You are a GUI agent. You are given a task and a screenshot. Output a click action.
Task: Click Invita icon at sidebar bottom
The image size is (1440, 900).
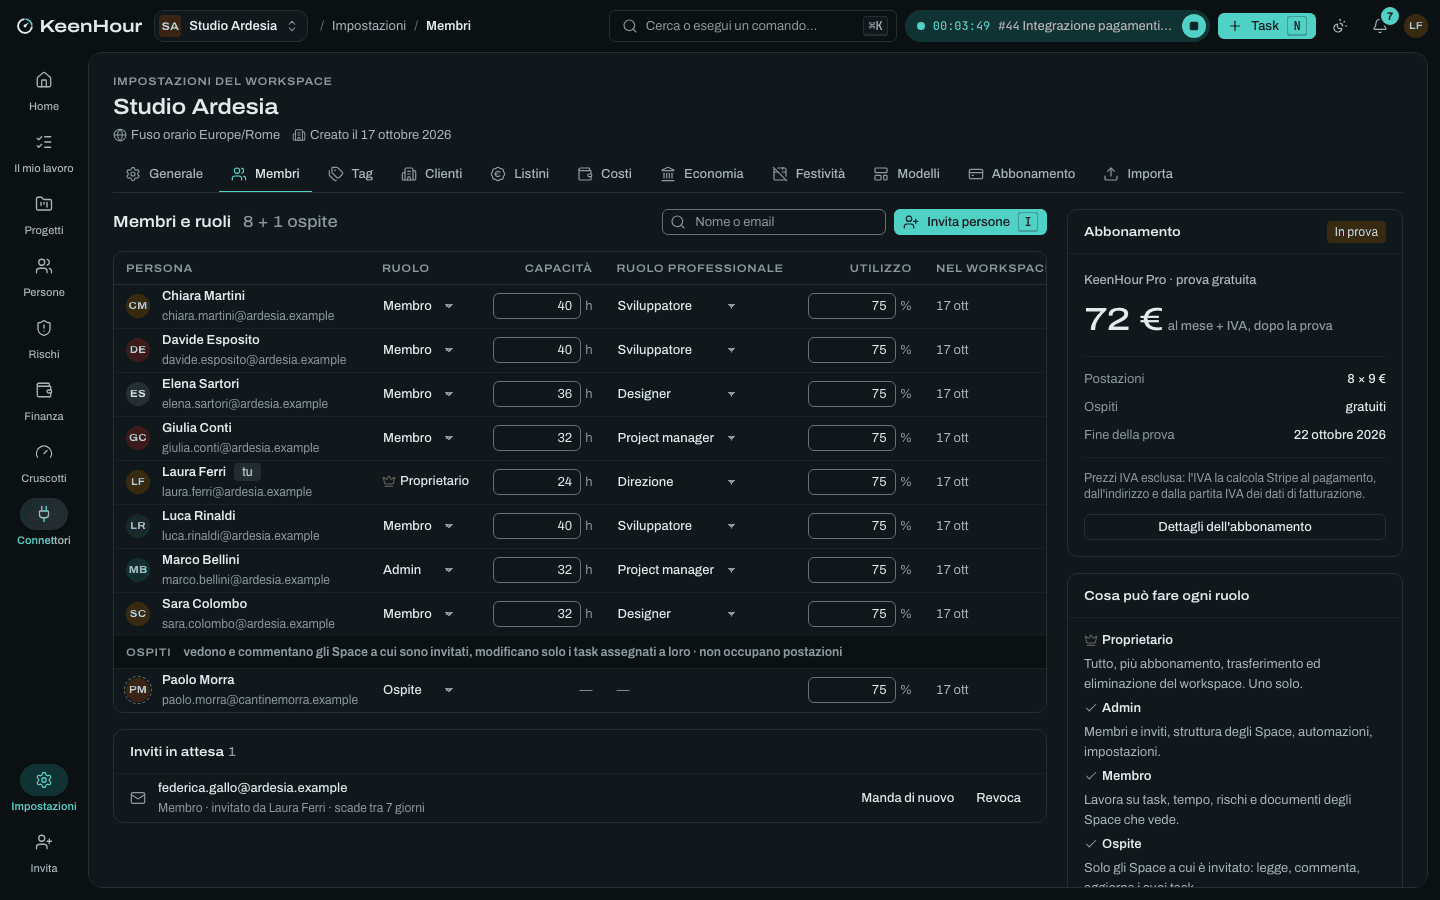[x=44, y=842]
